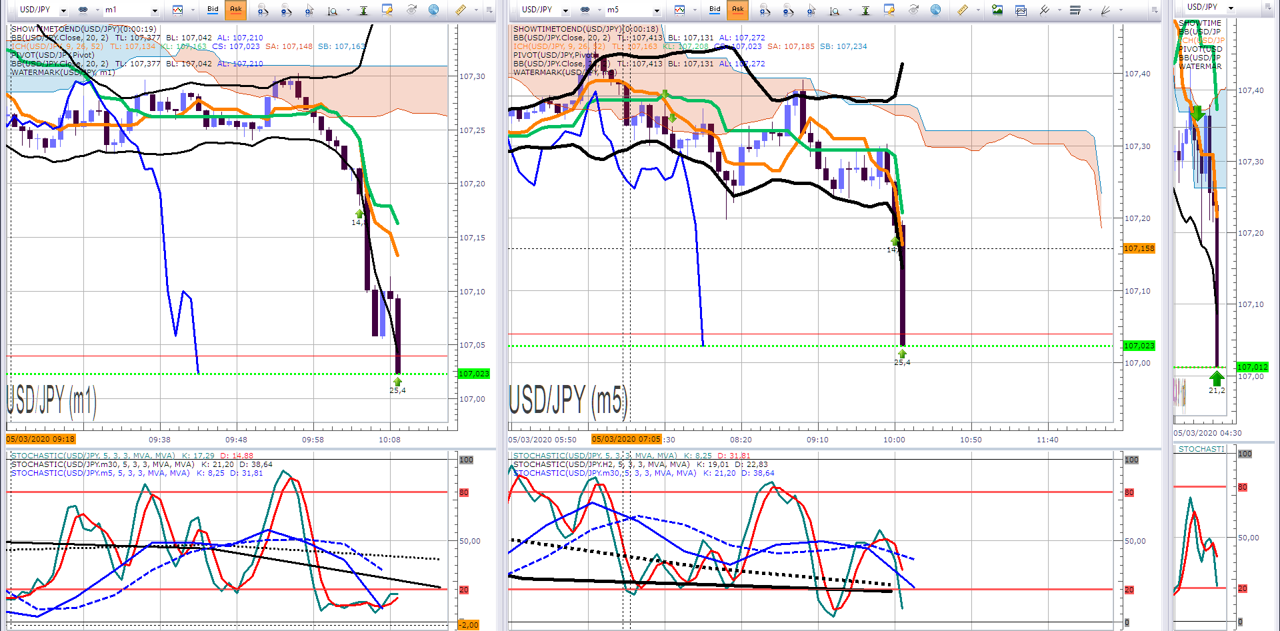Click the globe icon in m1 chart toolbar
The image size is (1280, 631).
tap(434, 9)
